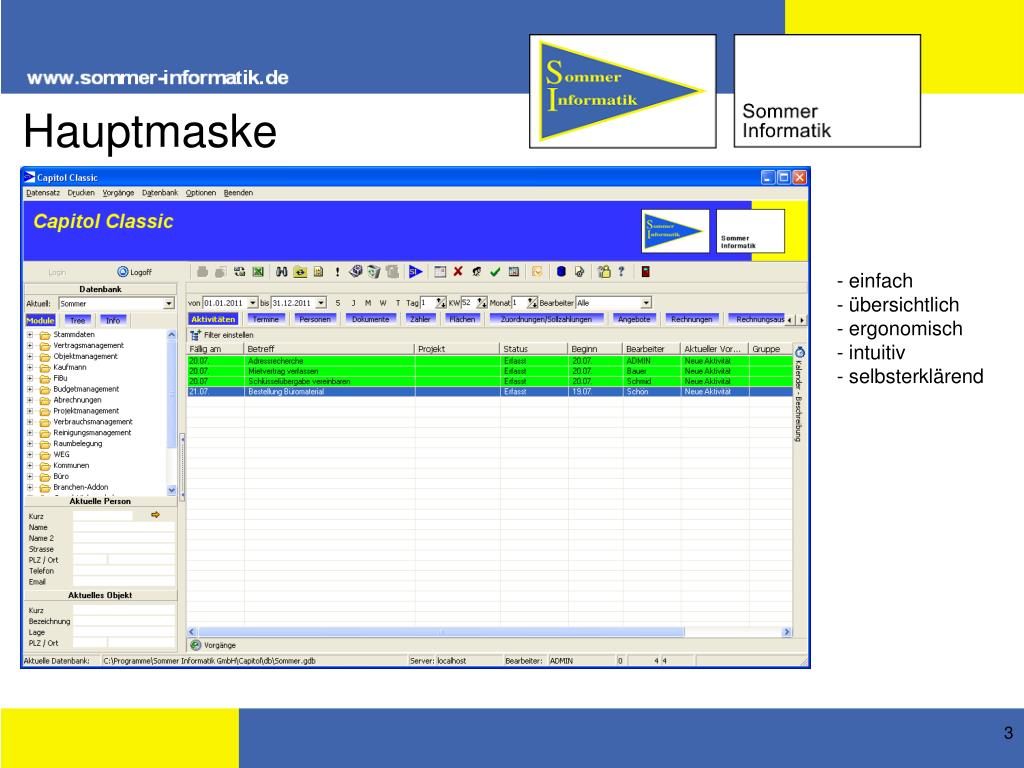Select the Adressrecherche activity row
Viewport: 1024px width, 768px height.
click(x=490, y=360)
